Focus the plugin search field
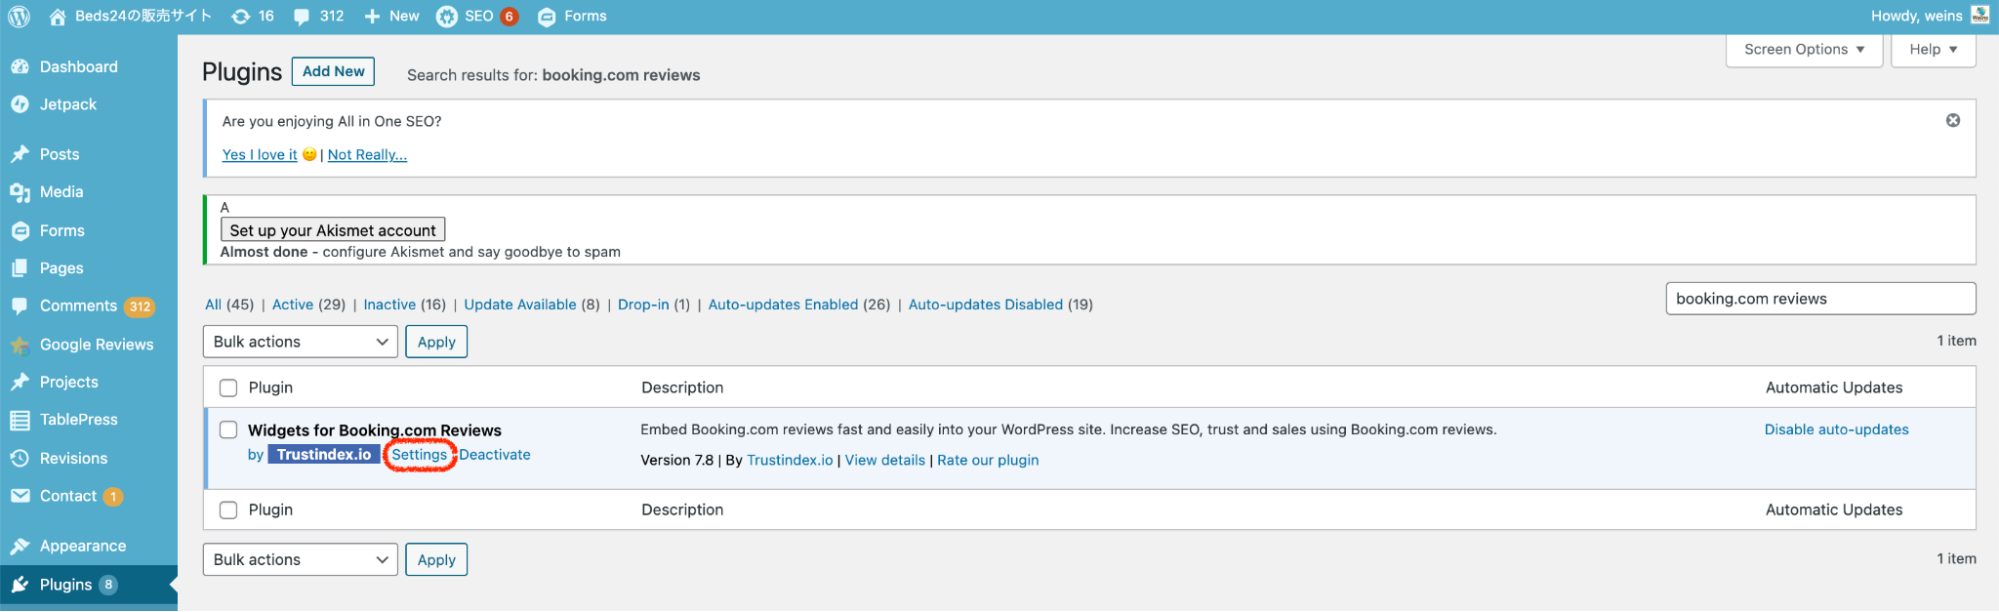The image size is (1999, 612). (x=1819, y=299)
